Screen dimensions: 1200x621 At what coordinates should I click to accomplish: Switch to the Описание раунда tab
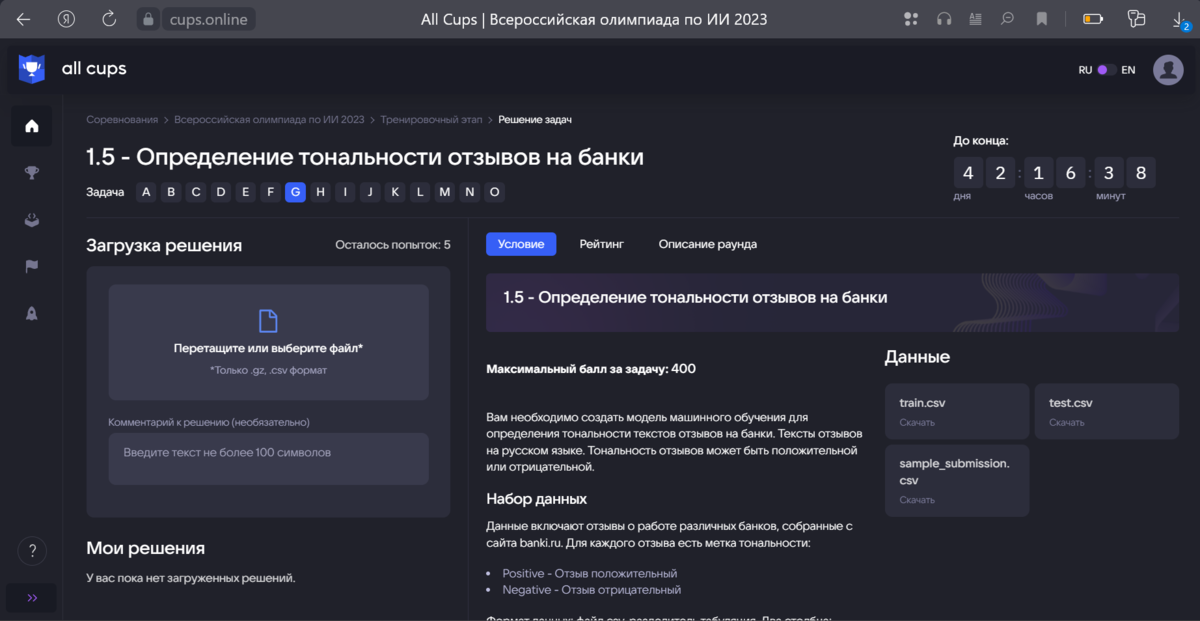coord(707,244)
